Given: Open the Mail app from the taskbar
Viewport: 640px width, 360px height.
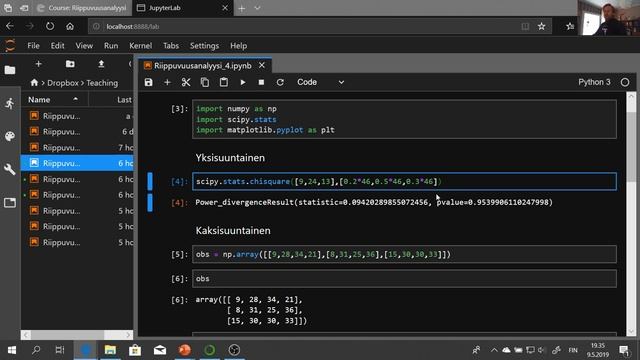Looking at the screenshot, I should (x=160, y=350).
